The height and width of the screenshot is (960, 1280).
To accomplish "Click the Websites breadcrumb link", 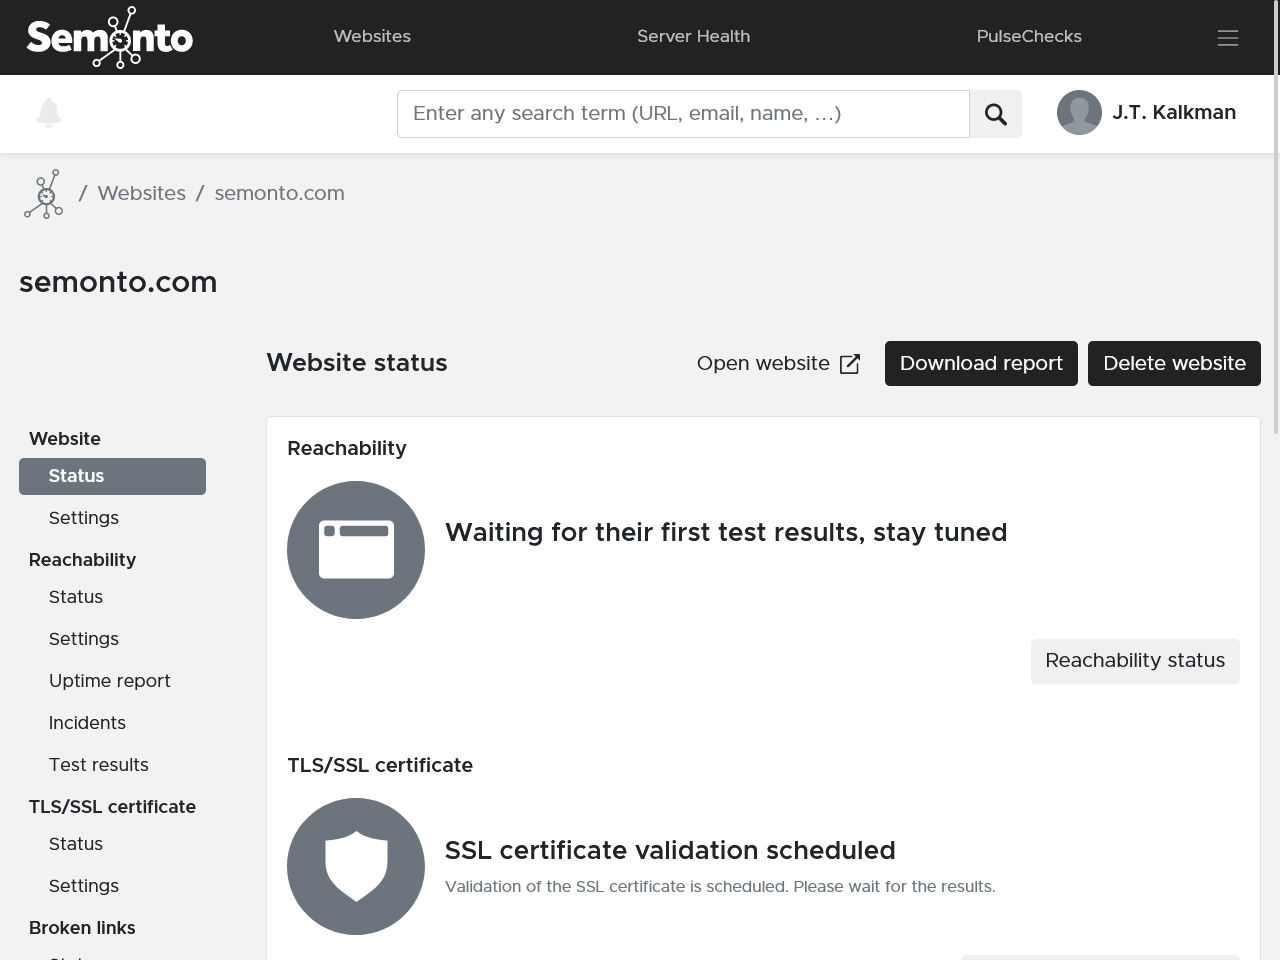I will 141,193.
